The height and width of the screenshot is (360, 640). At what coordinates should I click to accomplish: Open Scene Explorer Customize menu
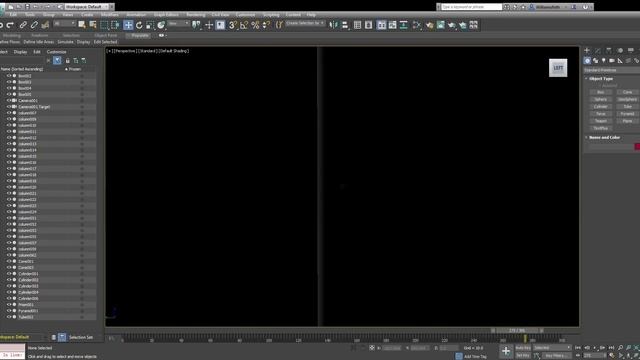56,52
